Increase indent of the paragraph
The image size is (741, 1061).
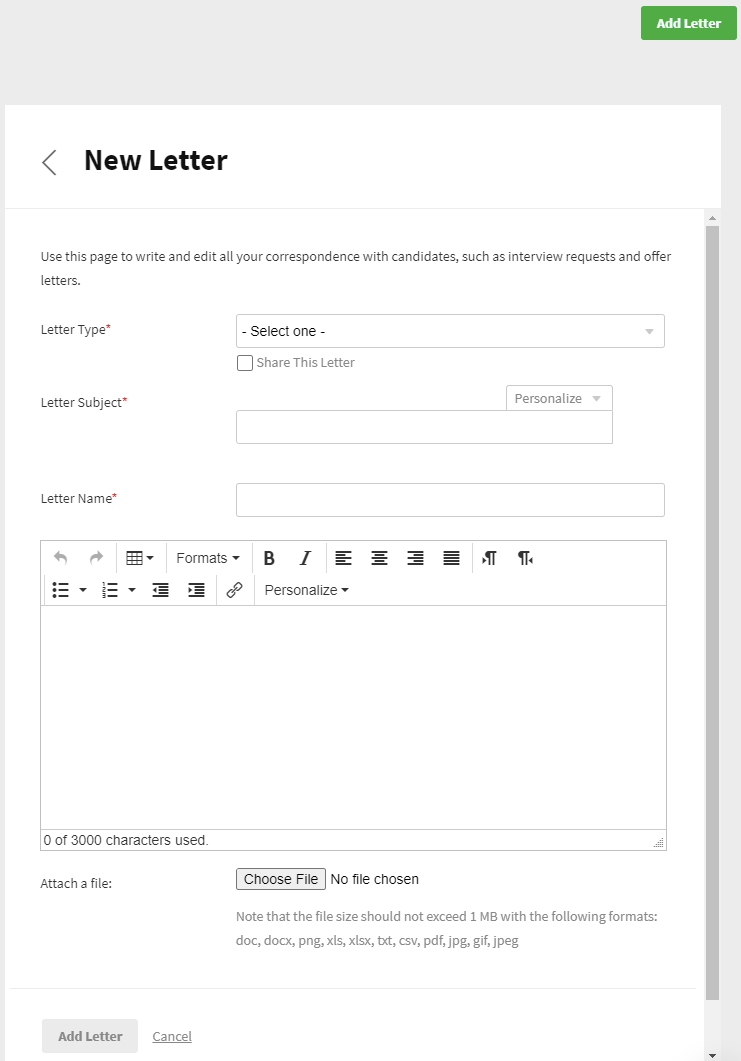tap(196, 590)
